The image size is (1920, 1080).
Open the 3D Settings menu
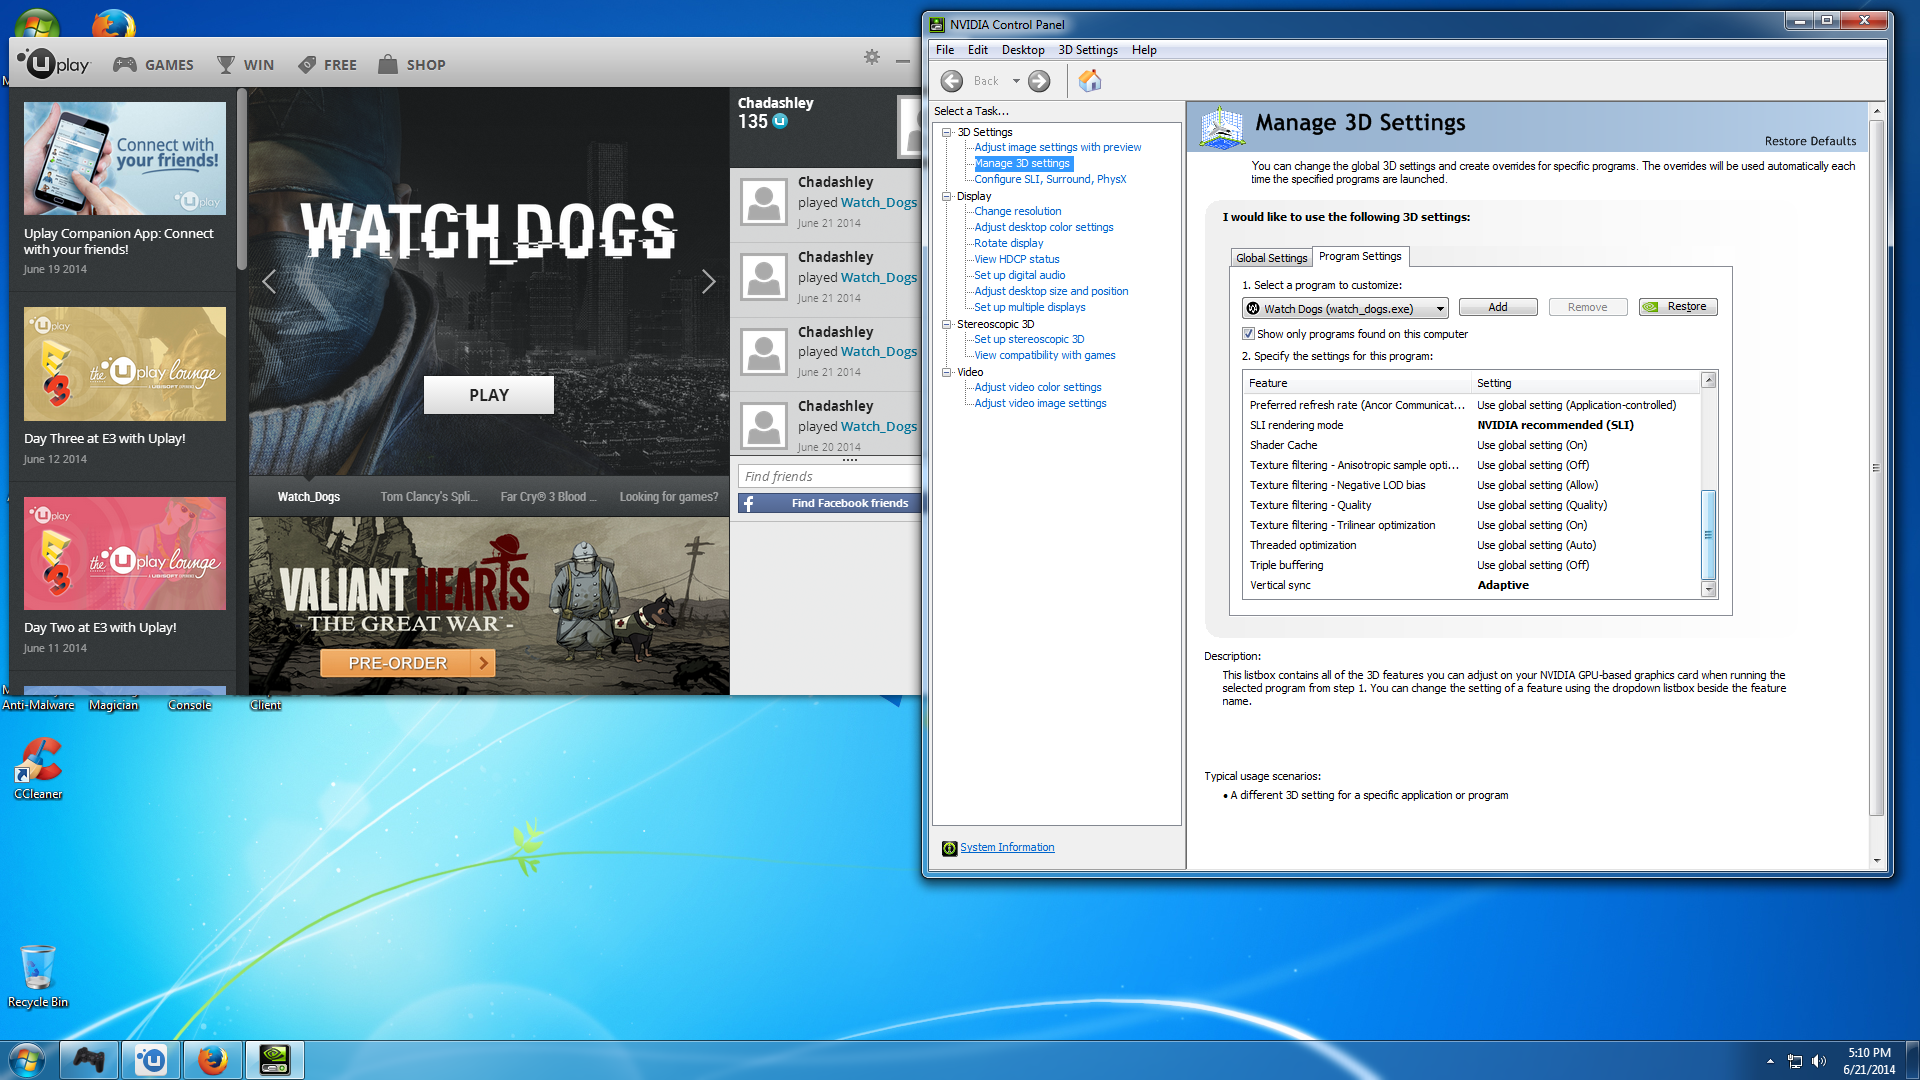(x=1088, y=50)
